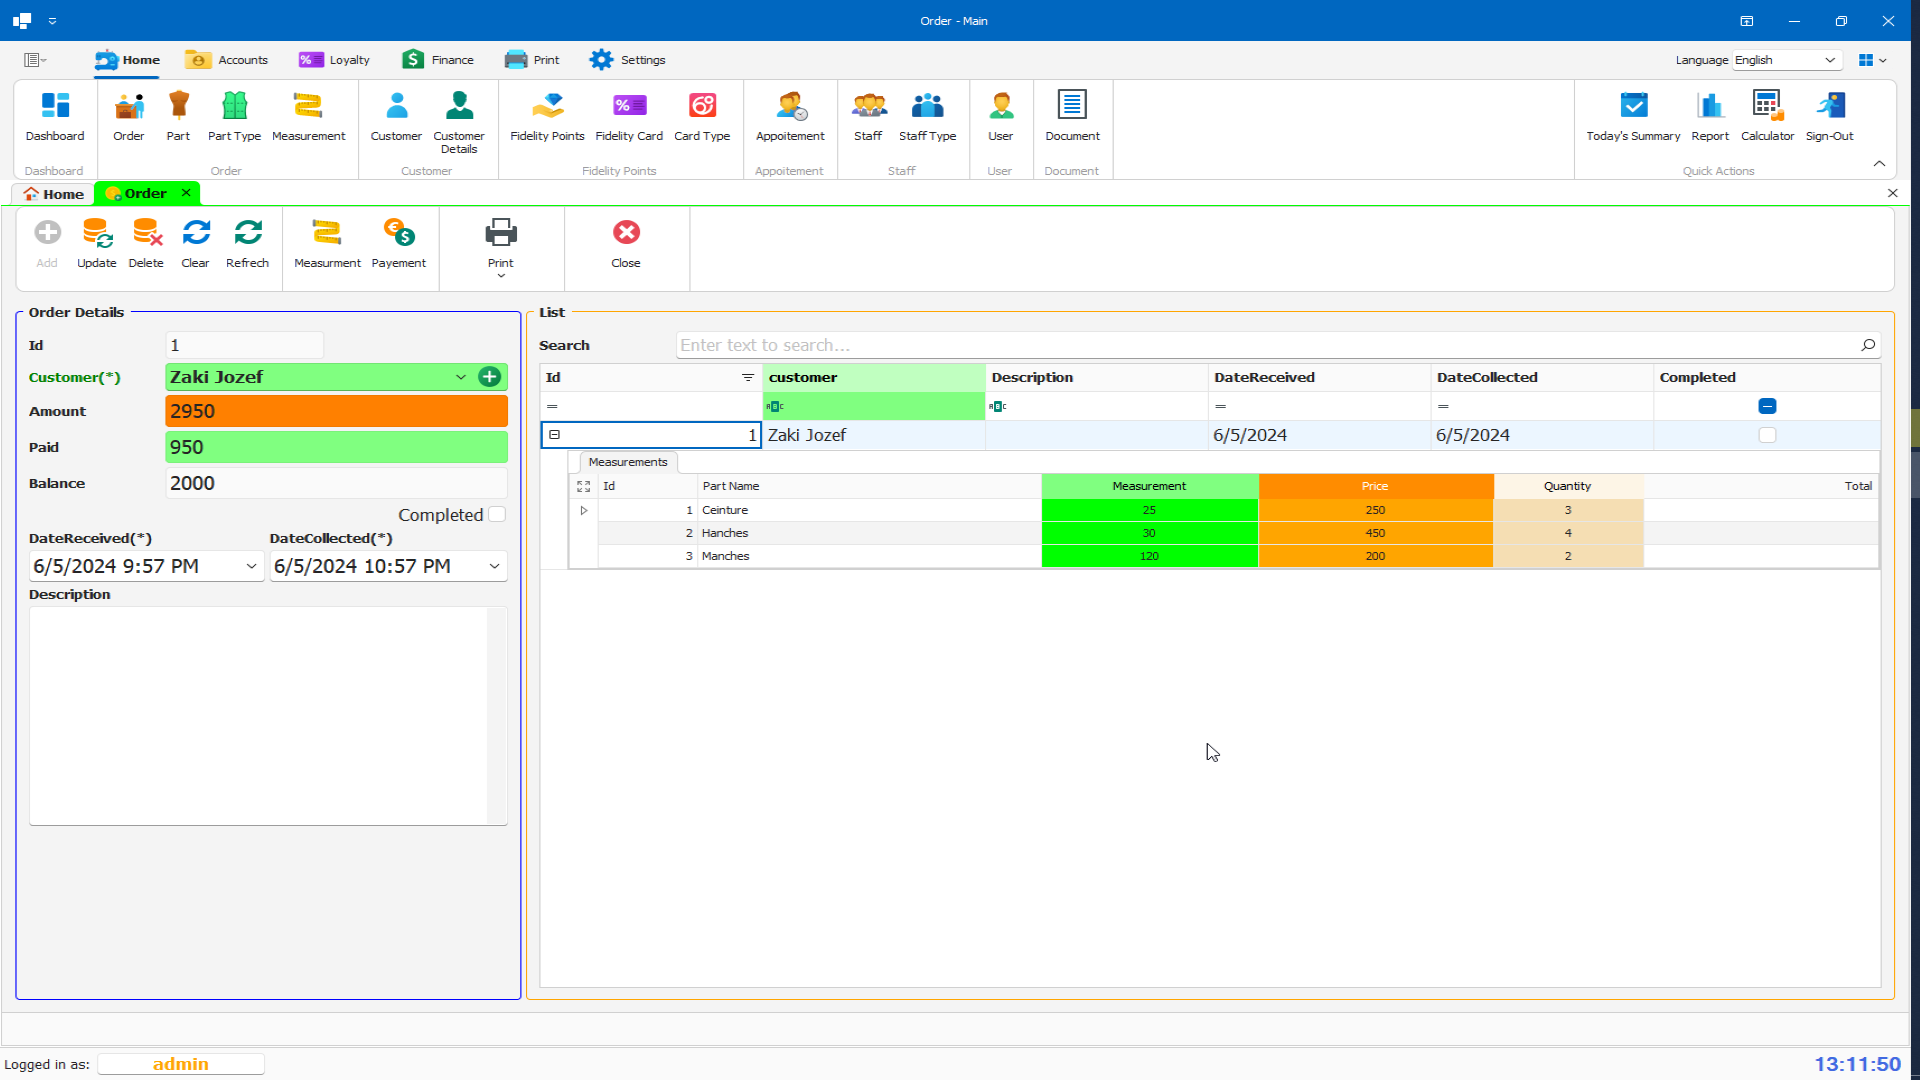Open the DateCollected date picker dropdown
The image size is (1920, 1080).
point(494,566)
